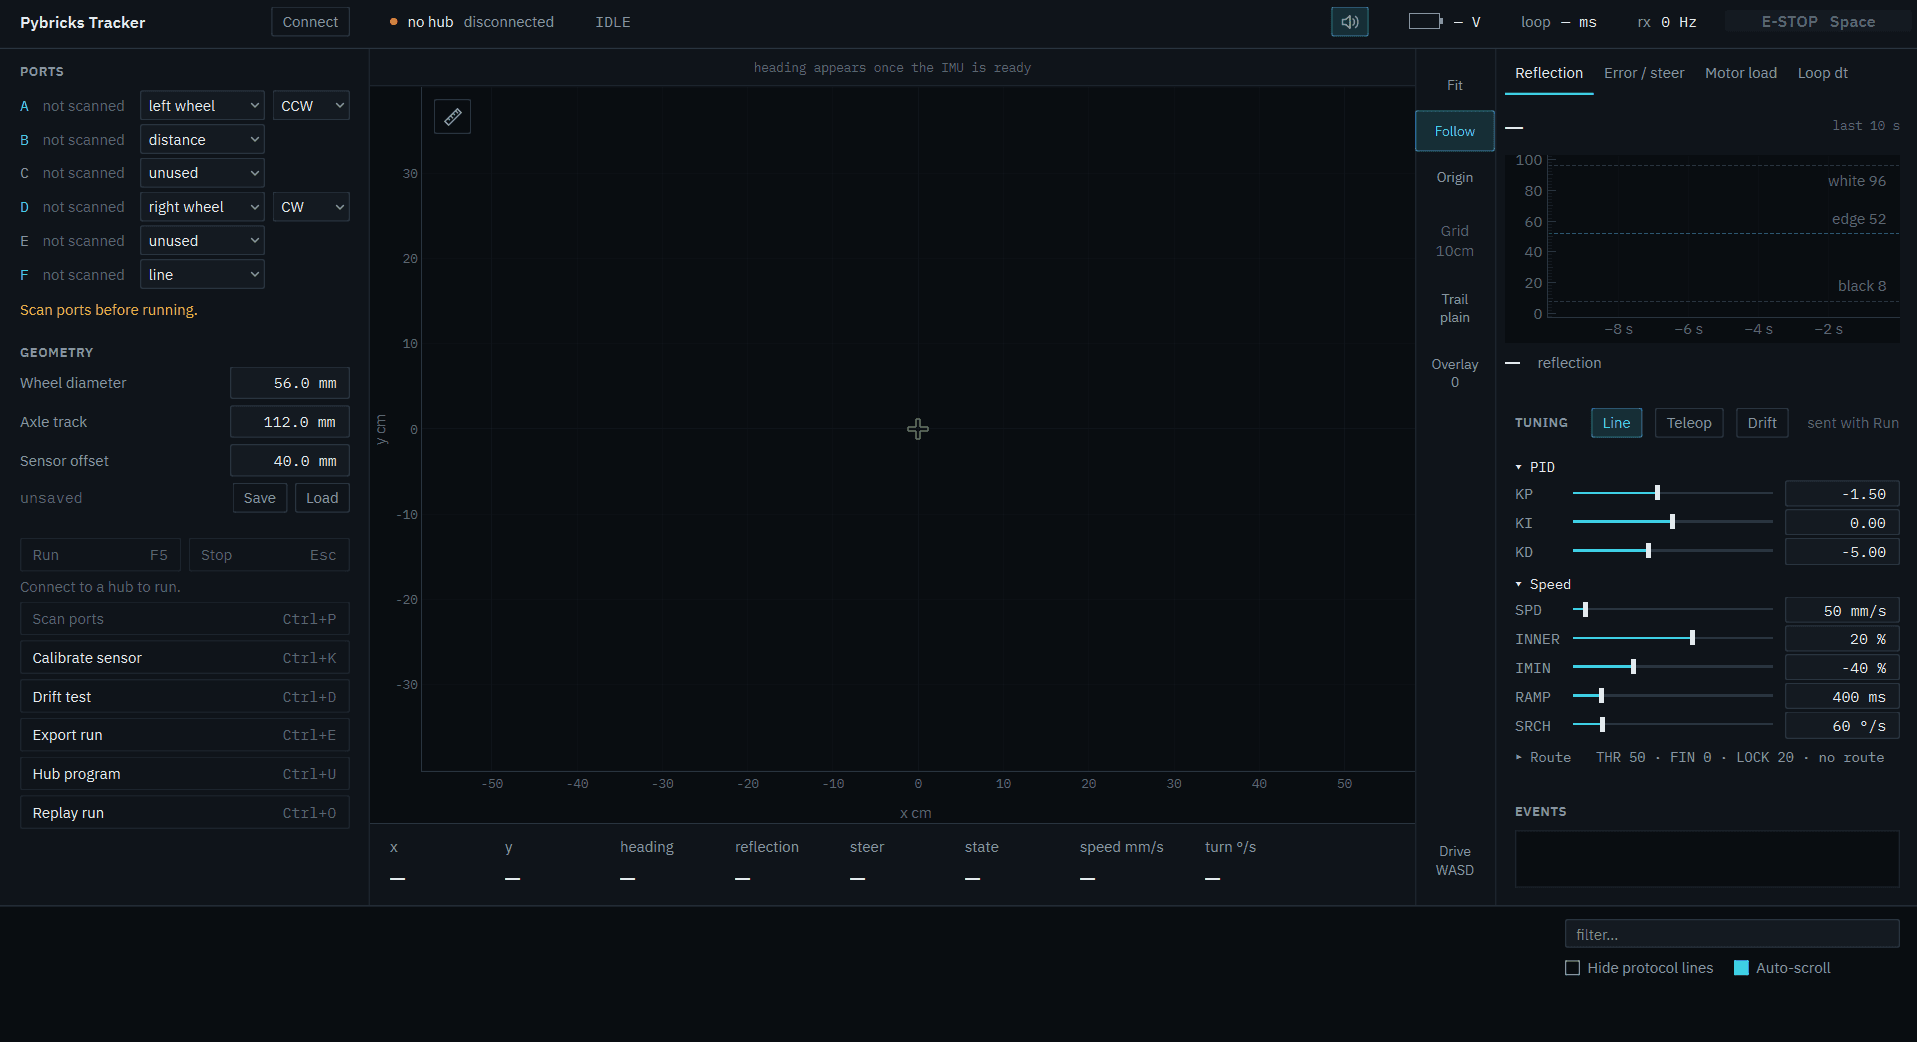Enable Hide protocol lines checkbox
Viewport: 1917px width, 1042px height.
click(x=1572, y=968)
